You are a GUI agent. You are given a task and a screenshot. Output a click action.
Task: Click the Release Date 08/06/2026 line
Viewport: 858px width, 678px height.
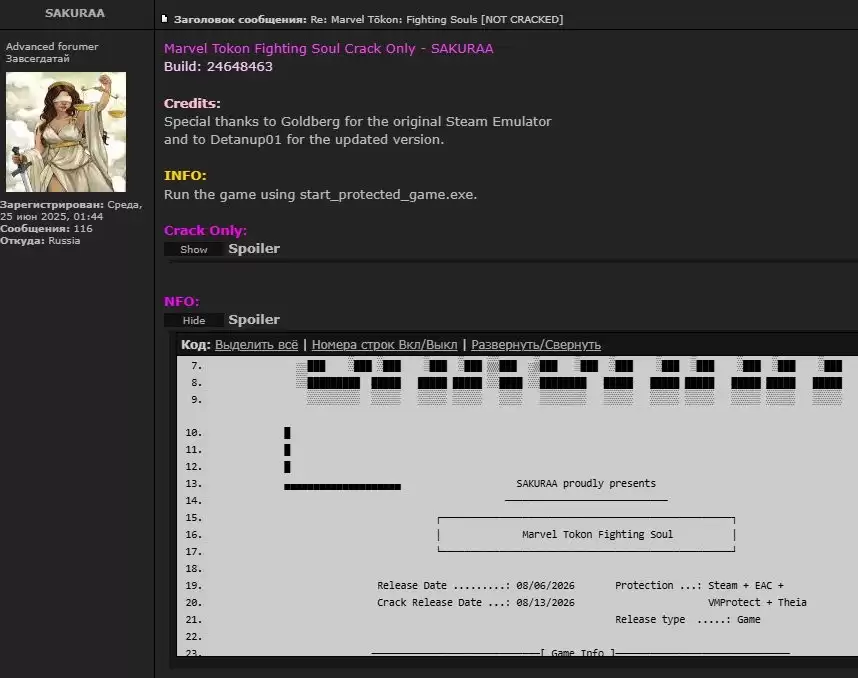(476, 586)
